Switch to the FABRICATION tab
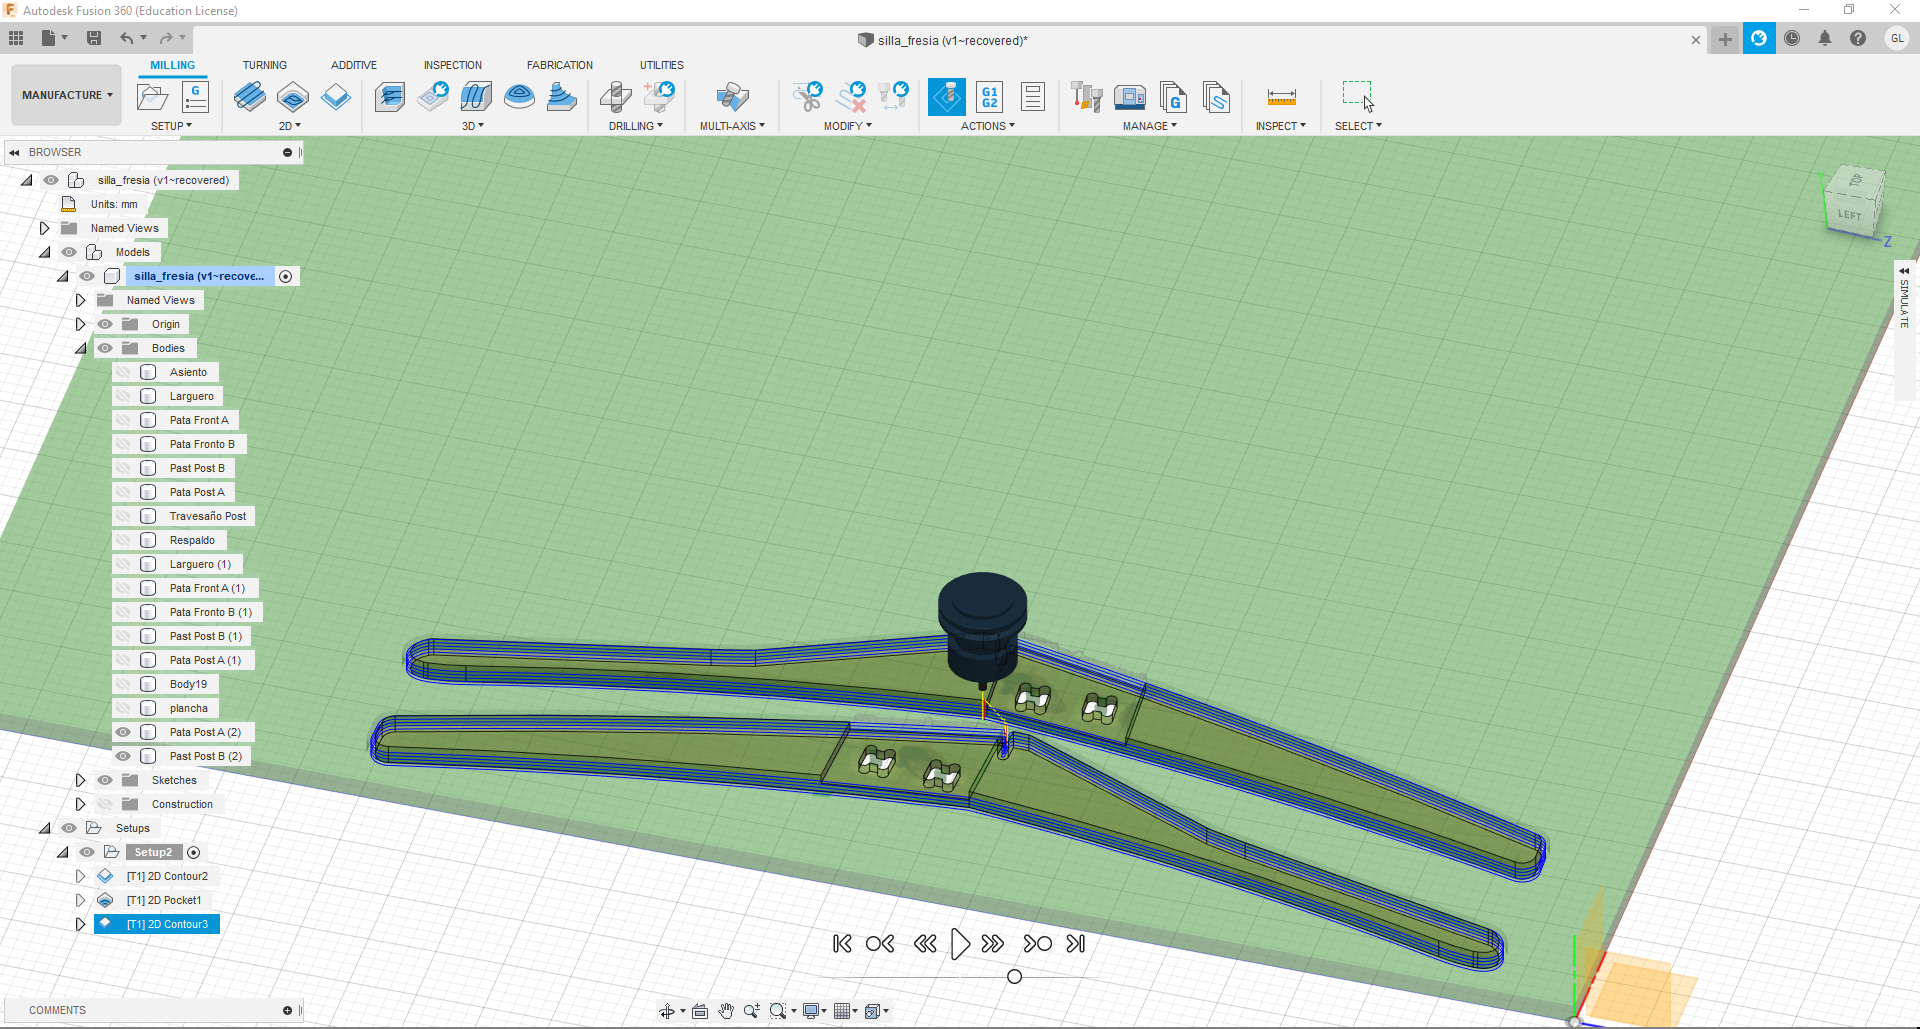Viewport: 1920px width, 1029px height. point(560,65)
